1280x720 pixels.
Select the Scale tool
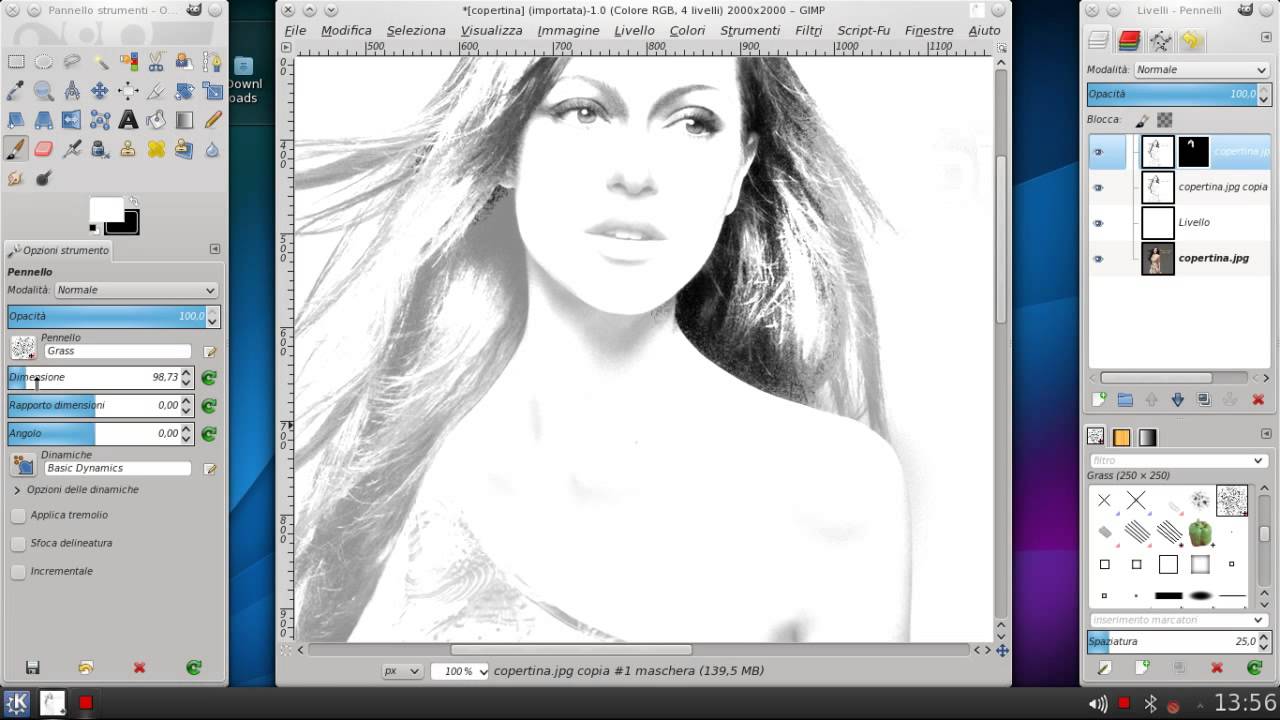click(212, 91)
